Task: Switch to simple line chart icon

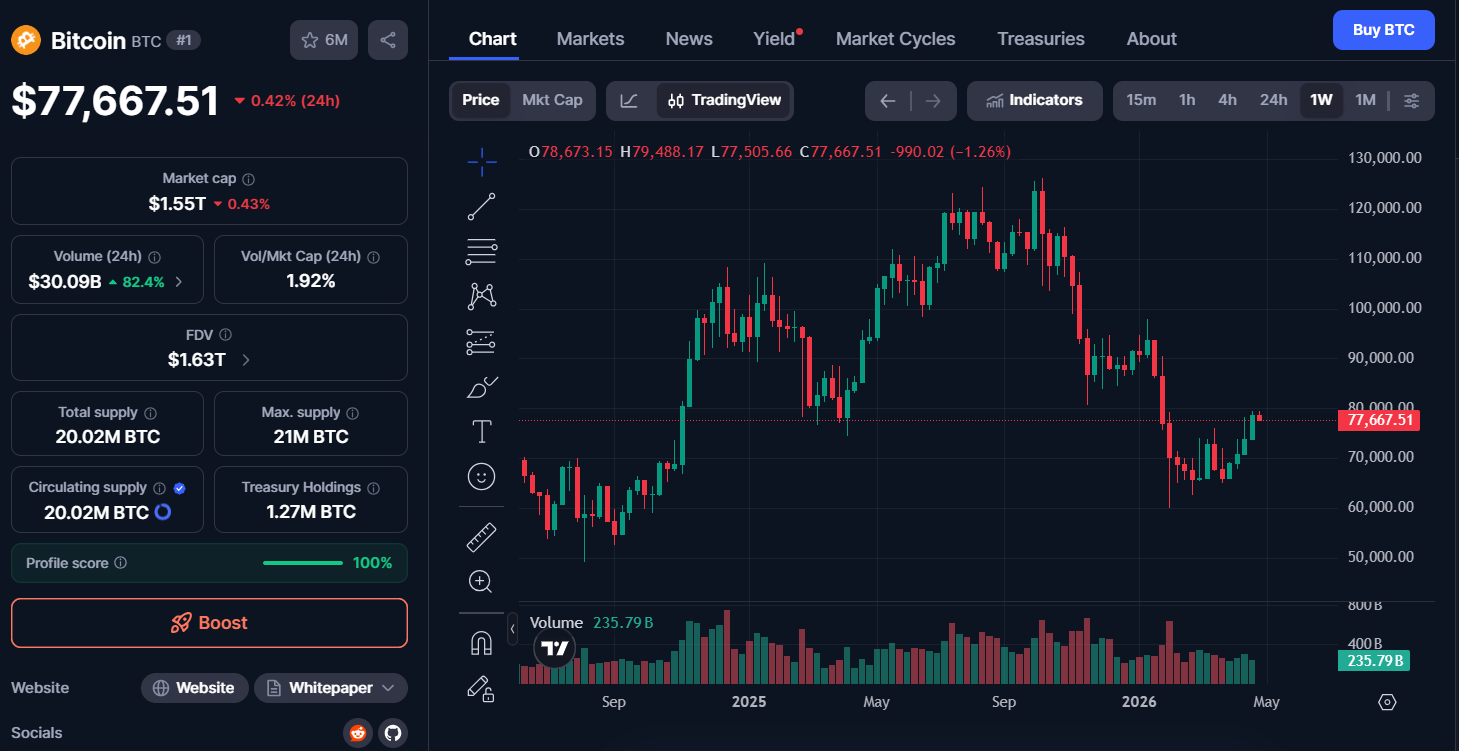Action: coord(629,101)
